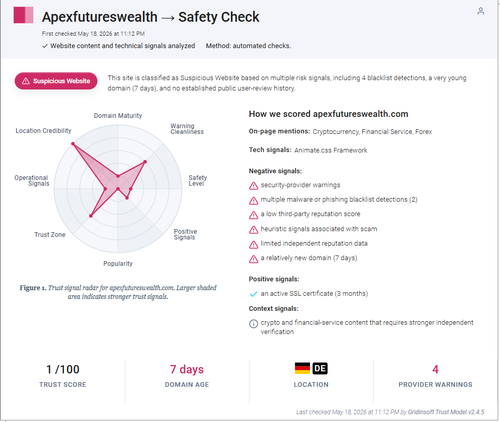Click 'security-provider warnings' text
The image size is (500, 422).
[x=300, y=185]
